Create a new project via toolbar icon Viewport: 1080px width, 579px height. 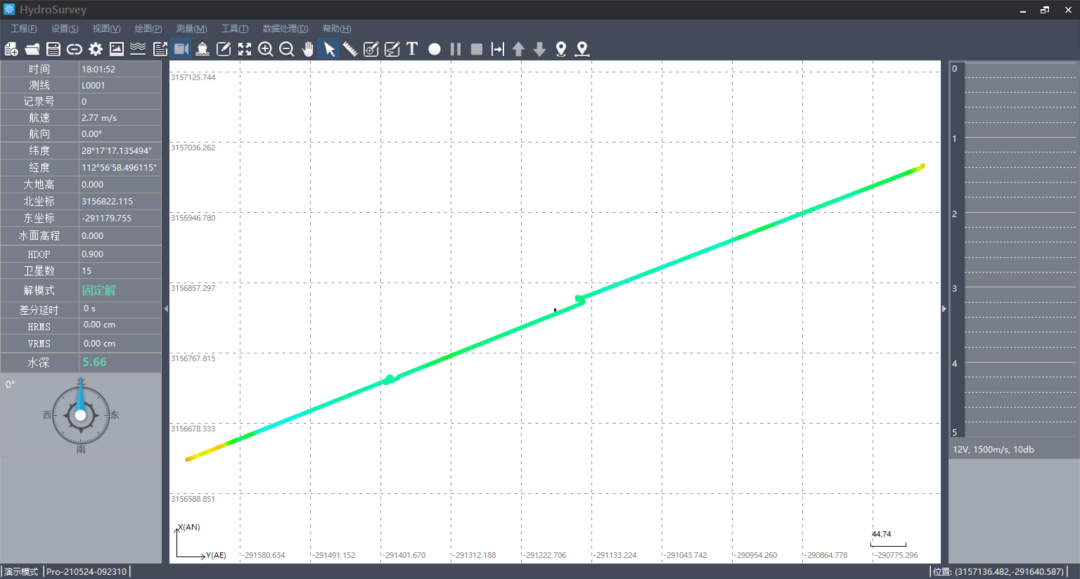click(x=11, y=49)
